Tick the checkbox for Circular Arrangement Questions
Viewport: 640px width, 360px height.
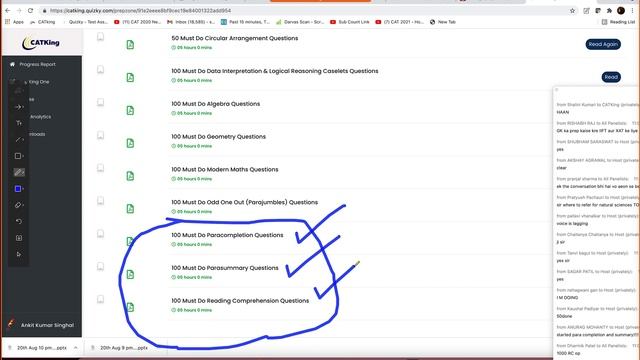click(100, 37)
